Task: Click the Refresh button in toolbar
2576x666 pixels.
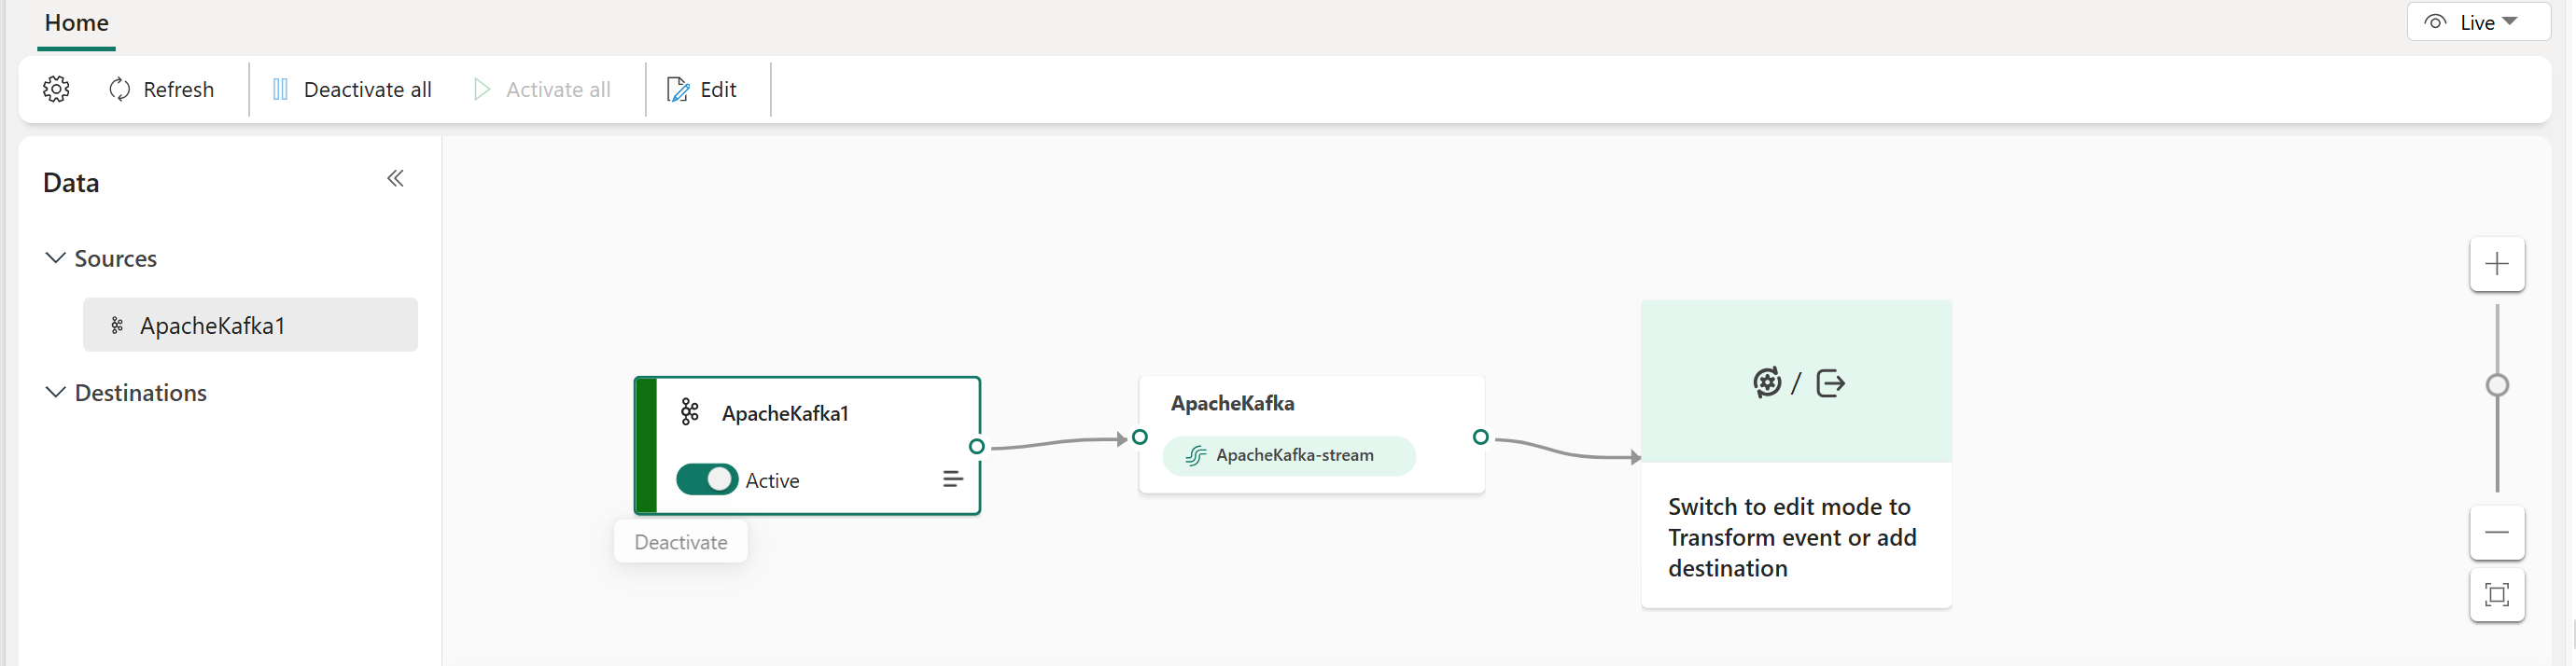Action: click(161, 90)
